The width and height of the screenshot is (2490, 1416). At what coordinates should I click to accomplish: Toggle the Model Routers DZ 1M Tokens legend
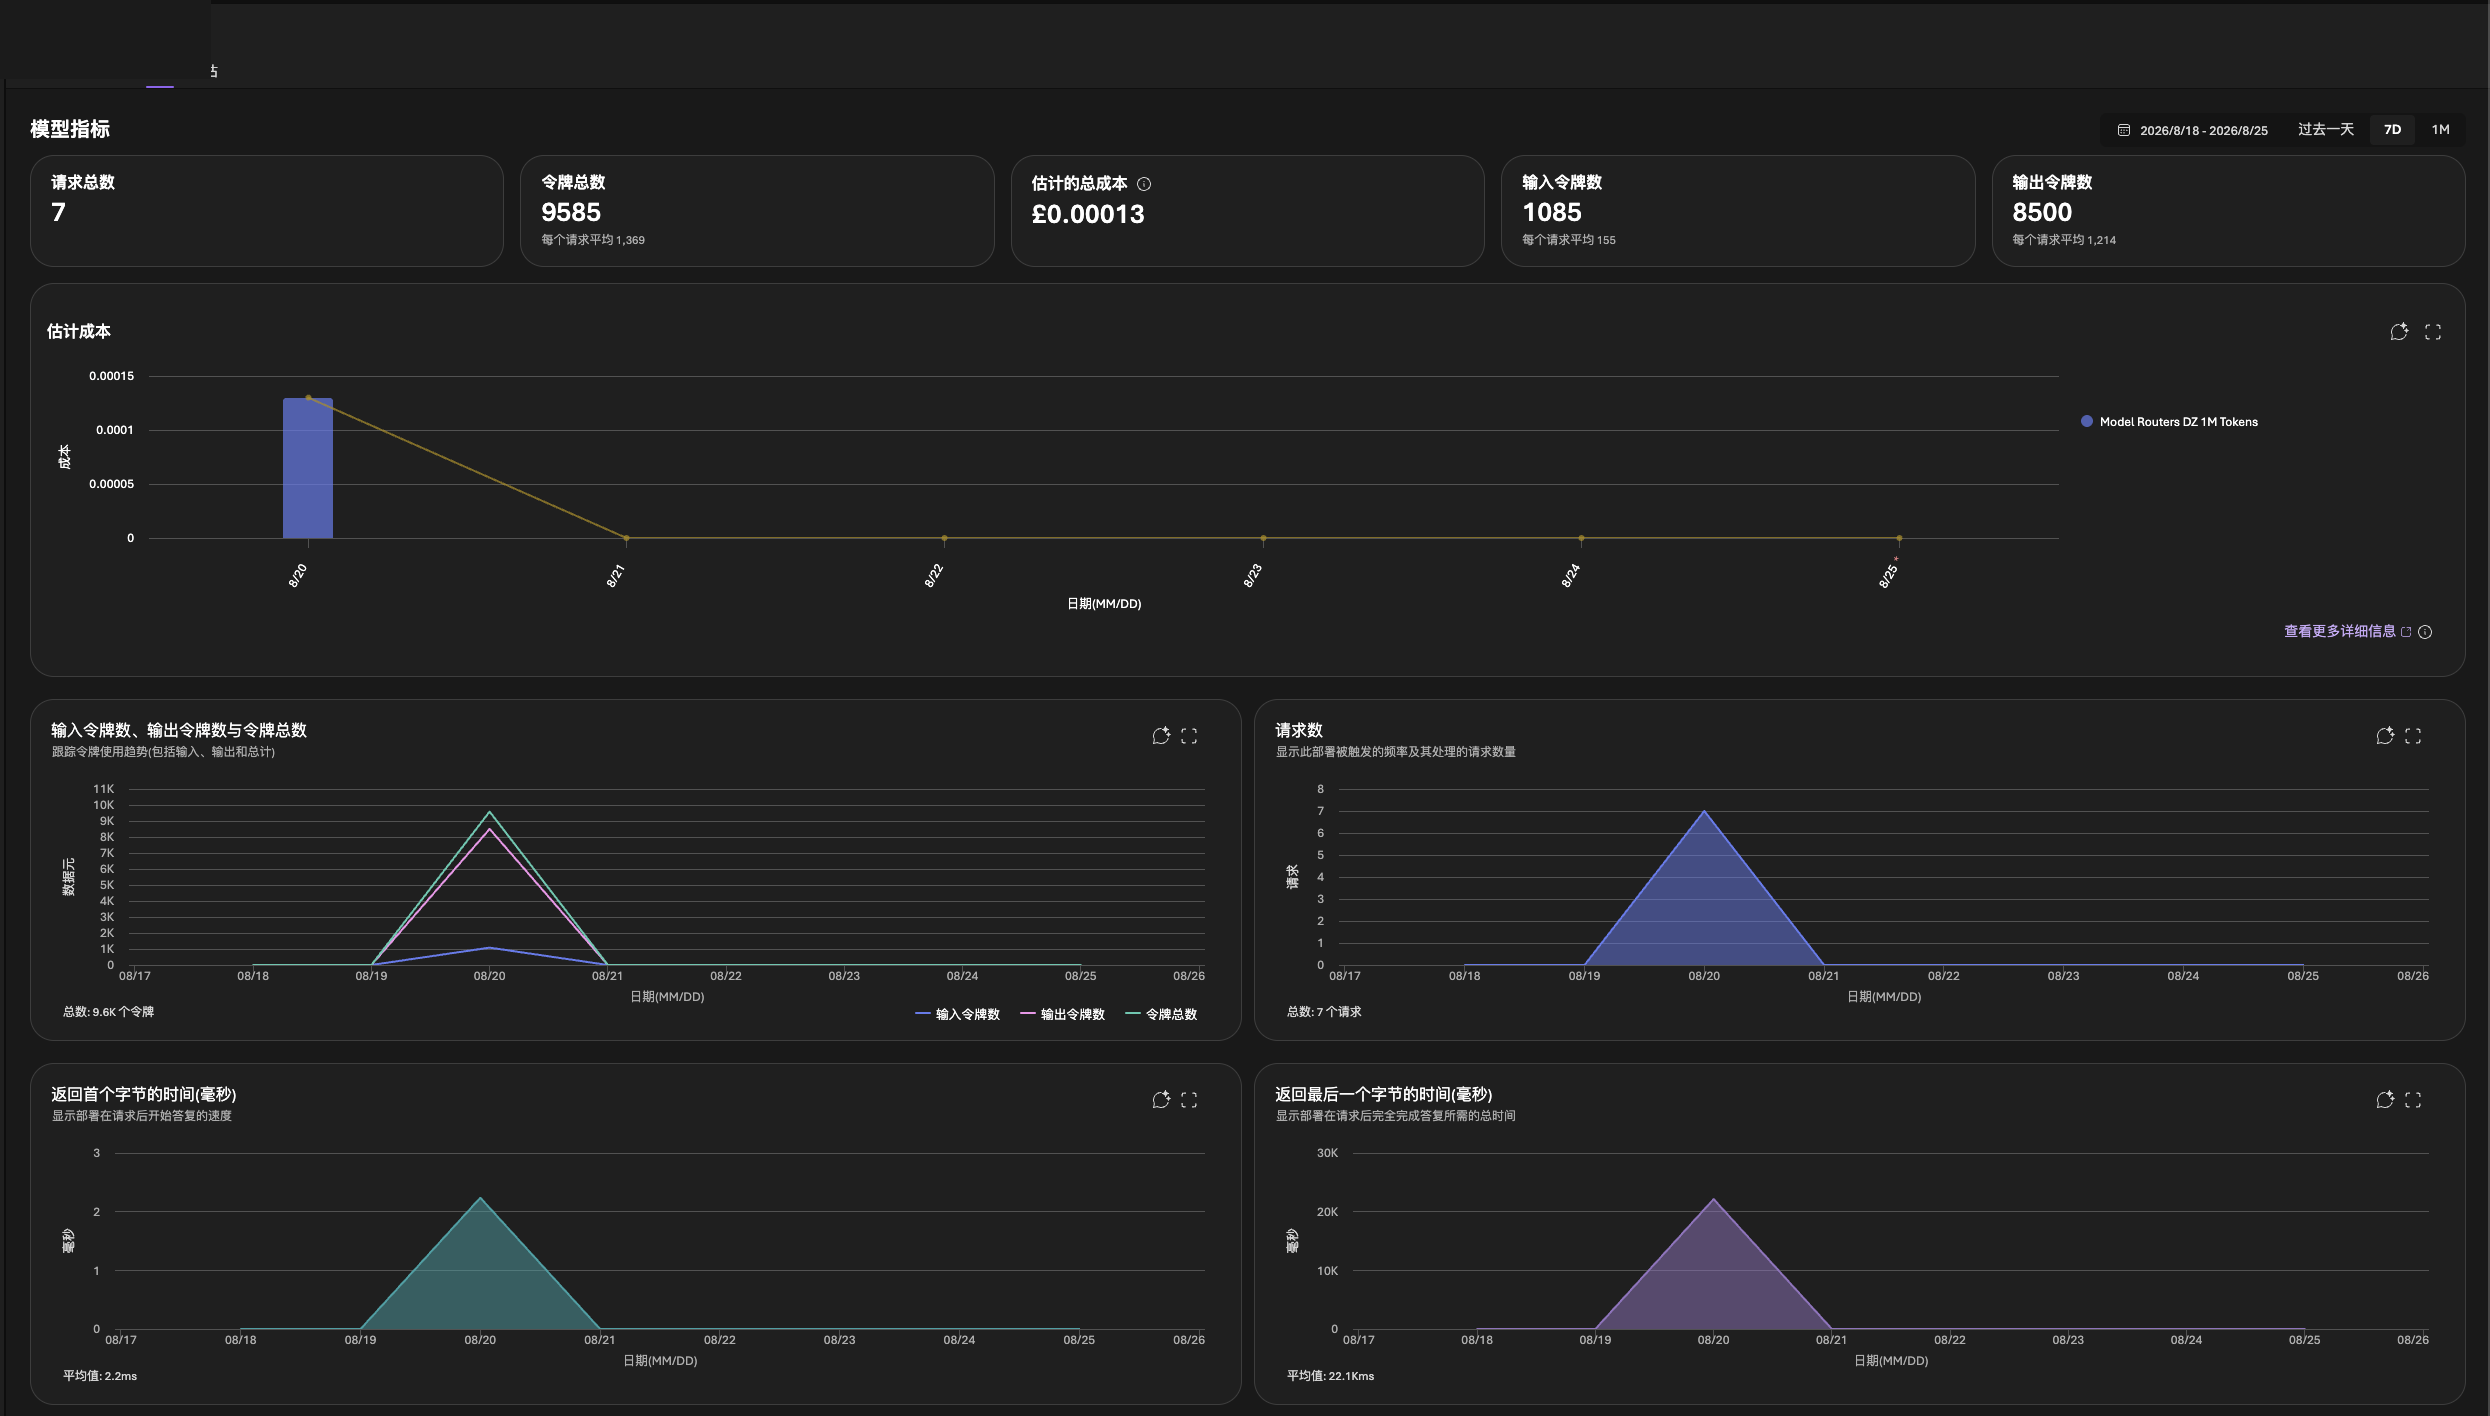pos(2169,422)
